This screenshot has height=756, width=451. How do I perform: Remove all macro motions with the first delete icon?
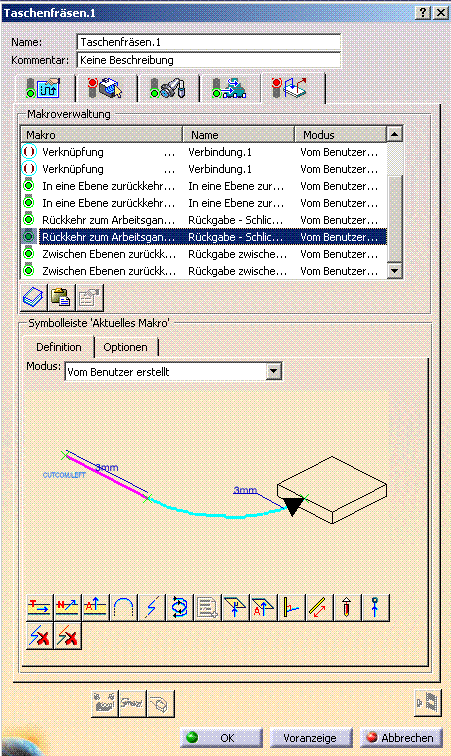(x=39, y=636)
